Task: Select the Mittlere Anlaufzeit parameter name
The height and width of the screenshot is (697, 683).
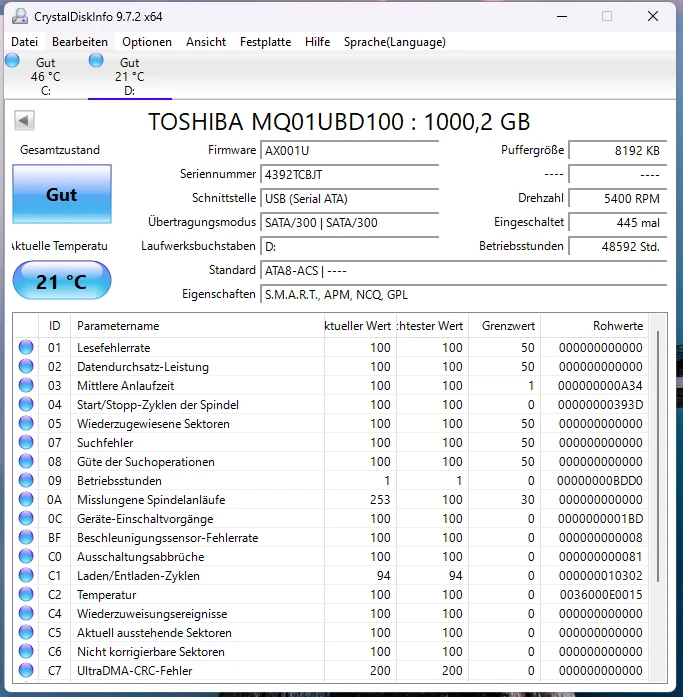Action: point(125,385)
